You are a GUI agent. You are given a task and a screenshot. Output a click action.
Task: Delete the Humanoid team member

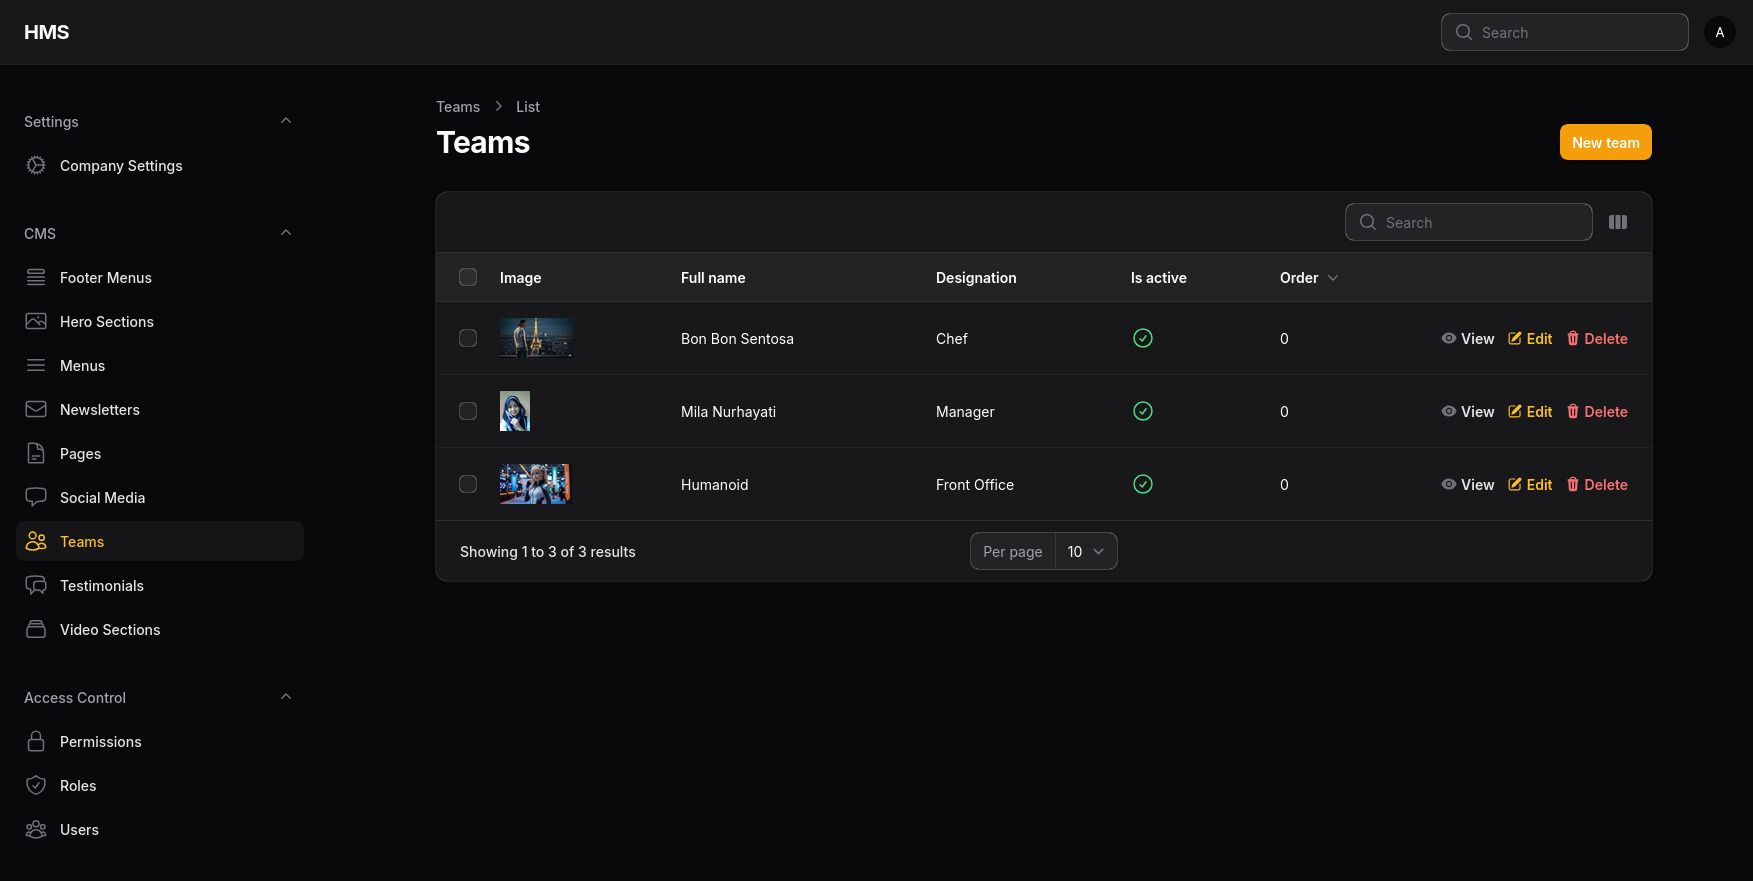pyautogui.click(x=1597, y=484)
